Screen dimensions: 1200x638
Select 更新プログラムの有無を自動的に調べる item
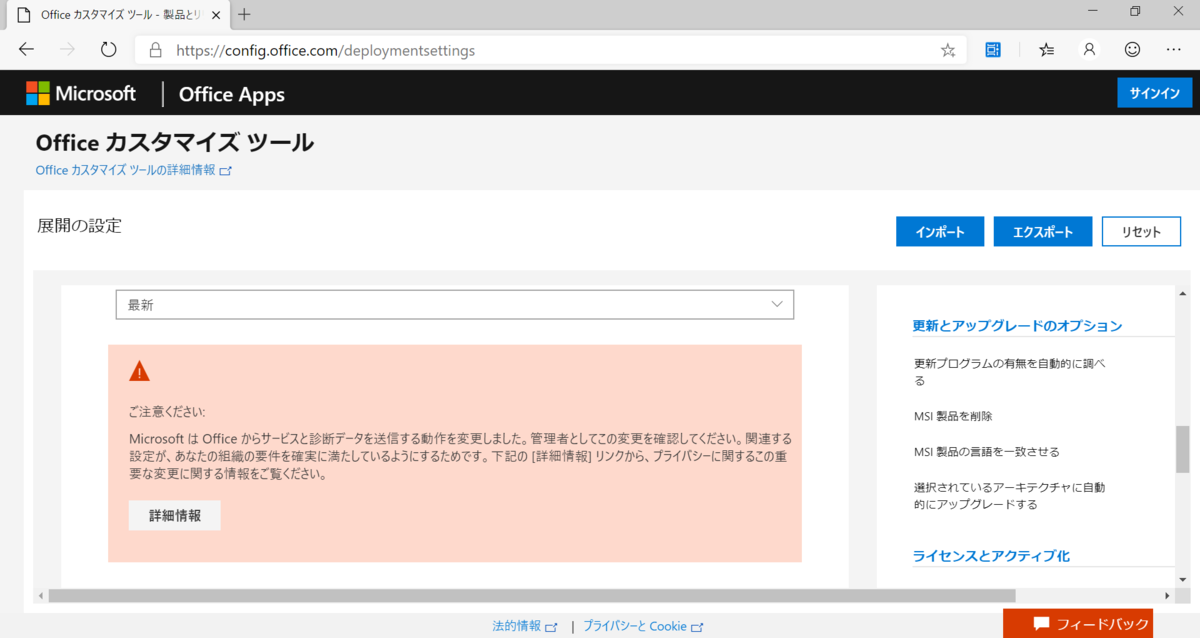[x=1010, y=371]
